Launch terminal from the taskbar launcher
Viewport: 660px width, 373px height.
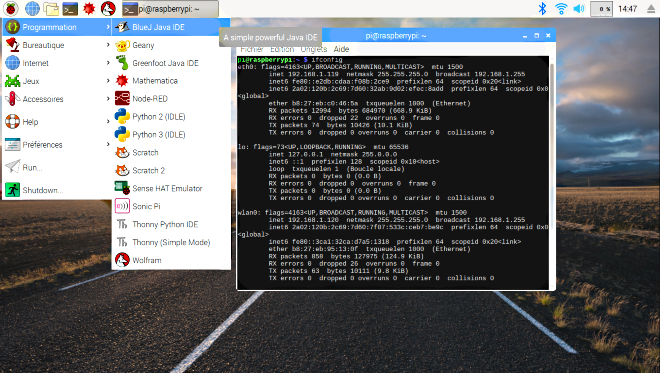70,8
